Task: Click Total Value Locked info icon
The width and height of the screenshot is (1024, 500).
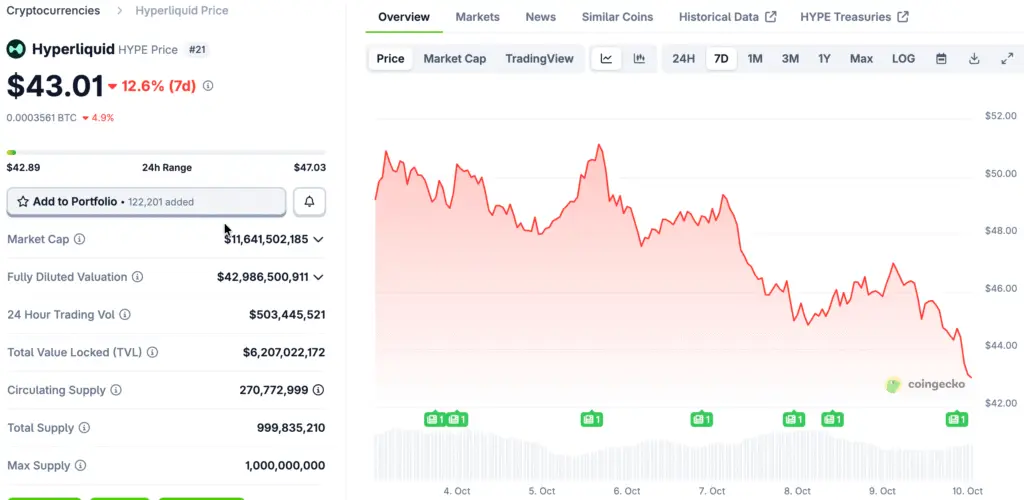Action: tap(152, 353)
